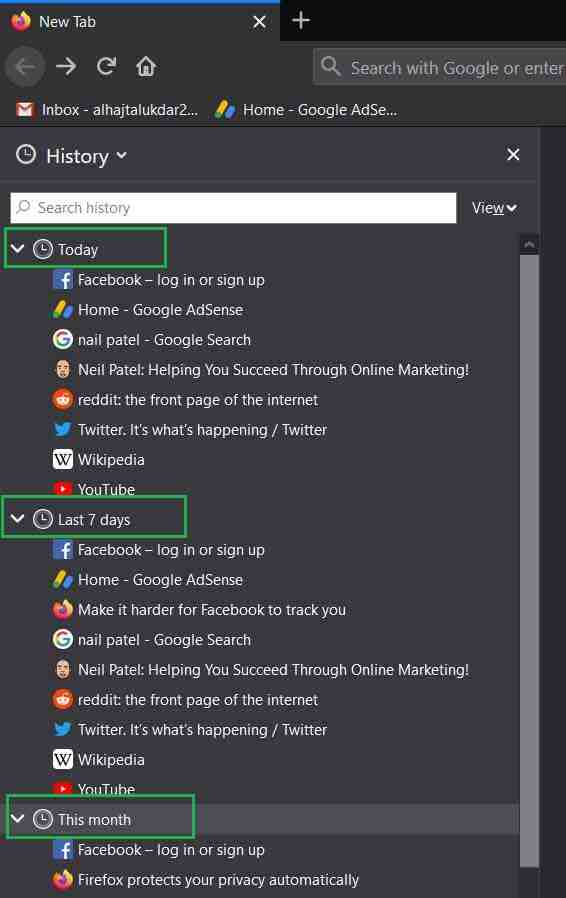Open the Home - Google AdSense bookmark
Viewport: 566px width, 898px height.
(306, 109)
